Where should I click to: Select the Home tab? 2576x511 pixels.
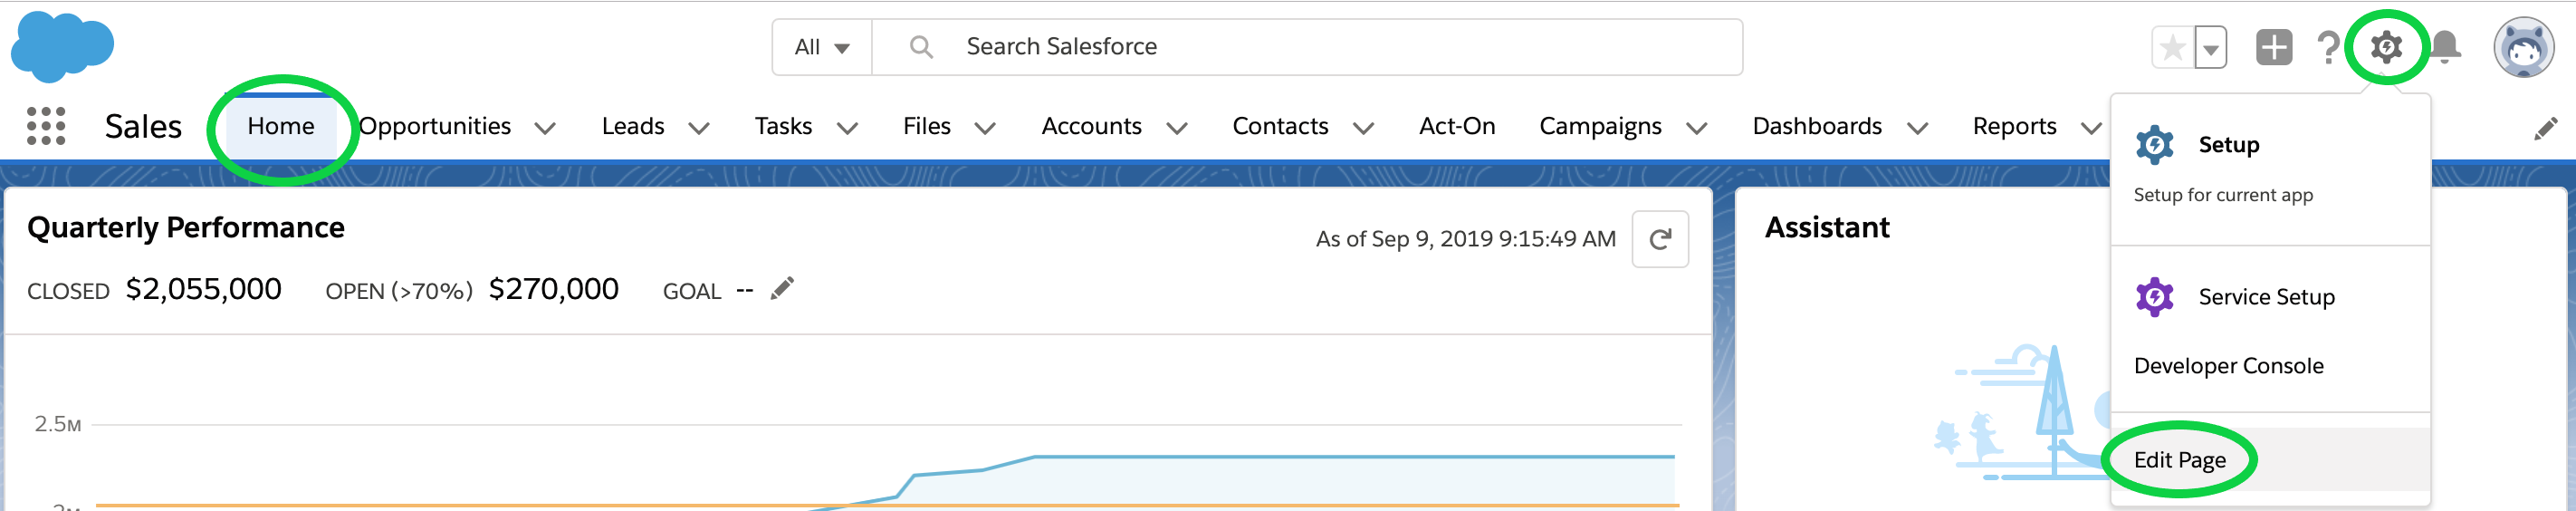[x=281, y=126]
